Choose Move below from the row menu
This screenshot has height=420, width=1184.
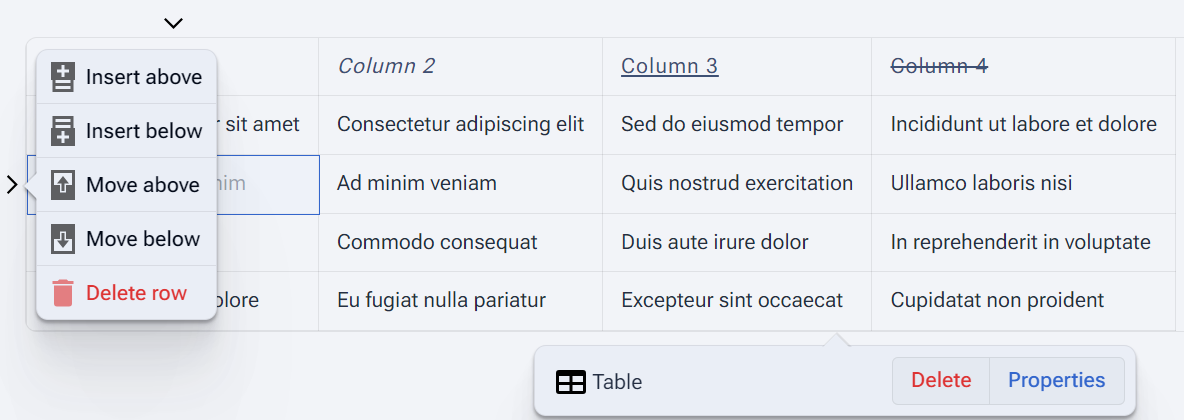[x=127, y=239]
